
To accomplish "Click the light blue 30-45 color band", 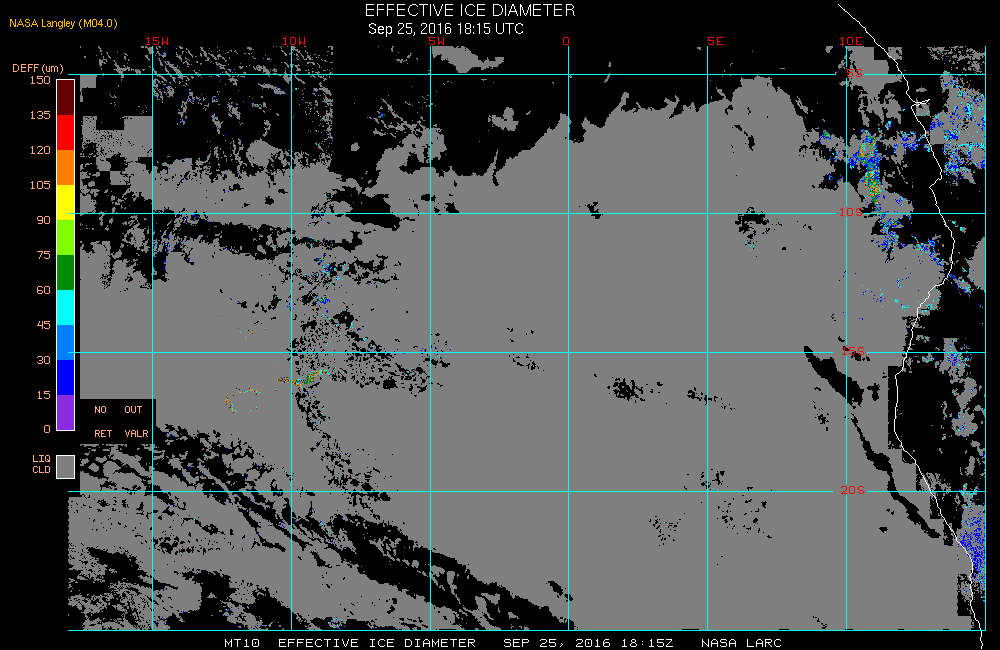I will coord(66,343).
